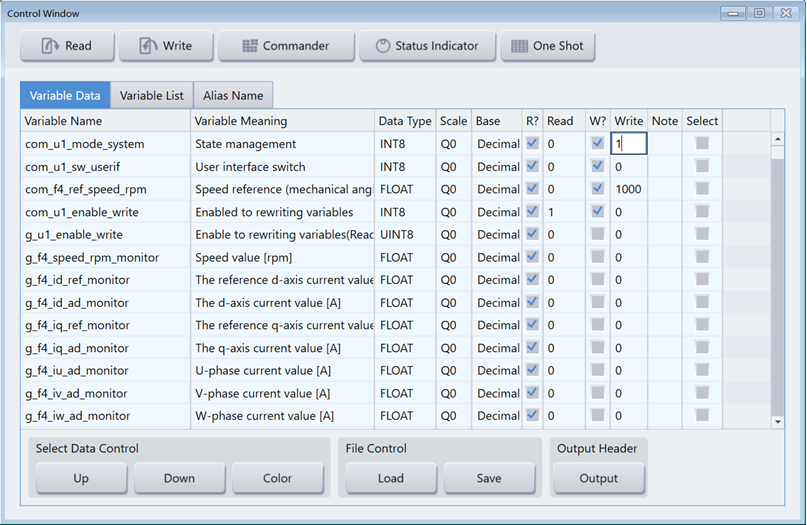Click the Down button in Select Data Control
The height and width of the screenshot is (525, 807).
(x=179, y=478)
